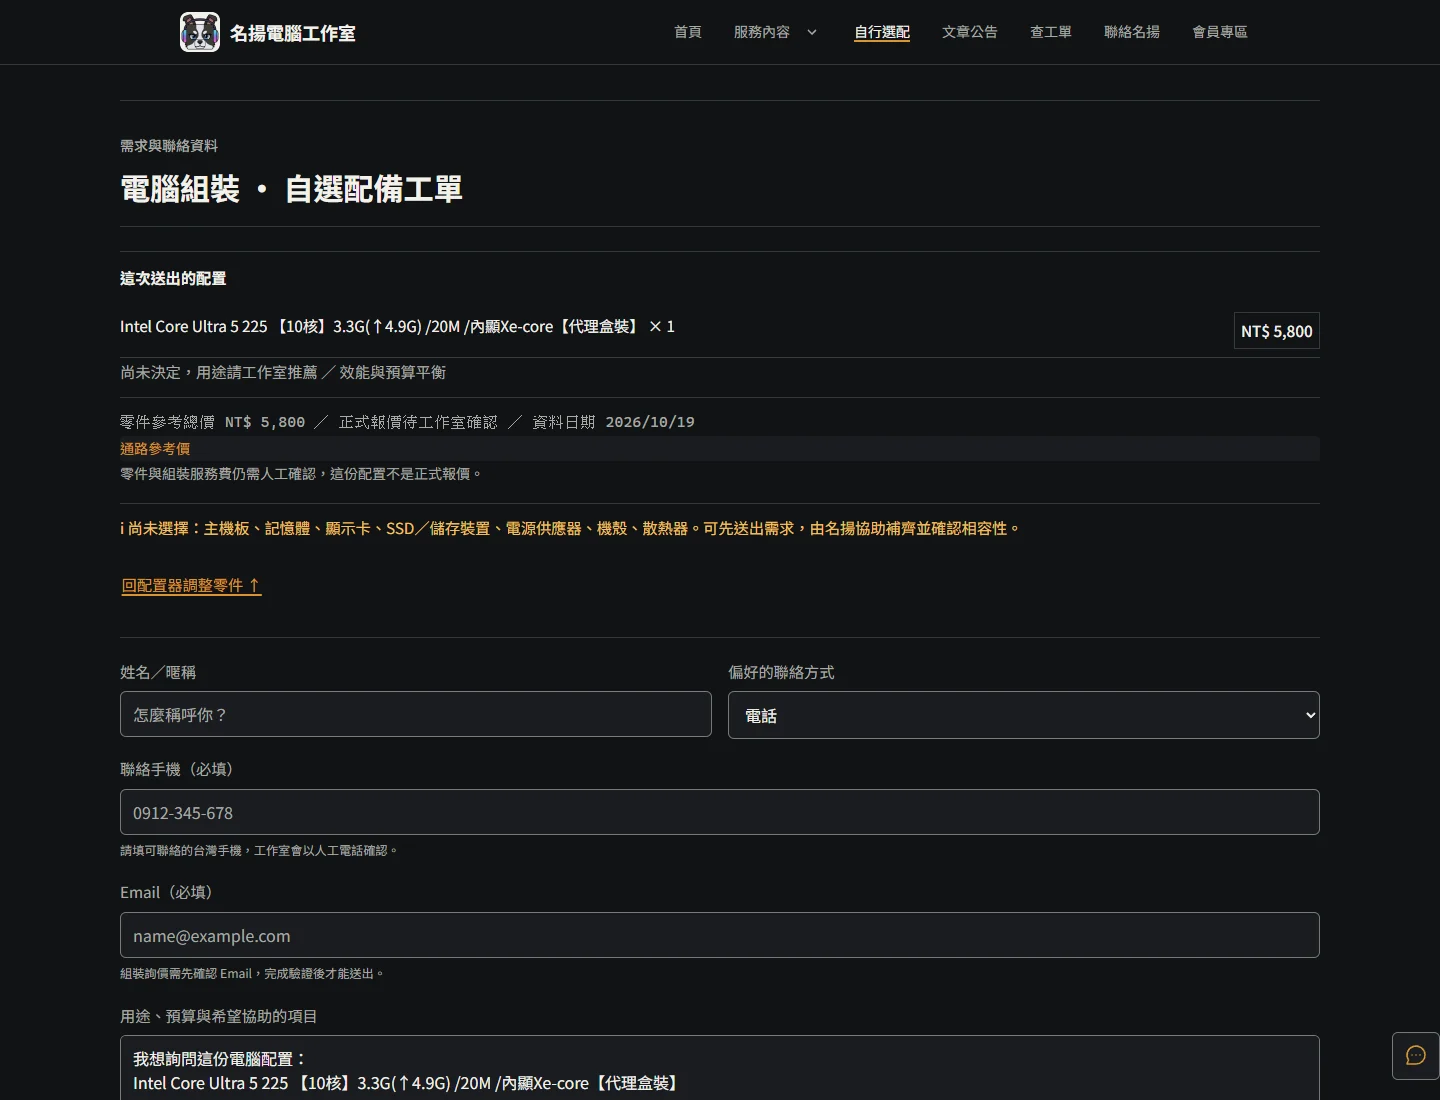Click the 尚未選擇 missing parts notice
The width and height of the screenshot is (1440, 1100).
(570, 528)
